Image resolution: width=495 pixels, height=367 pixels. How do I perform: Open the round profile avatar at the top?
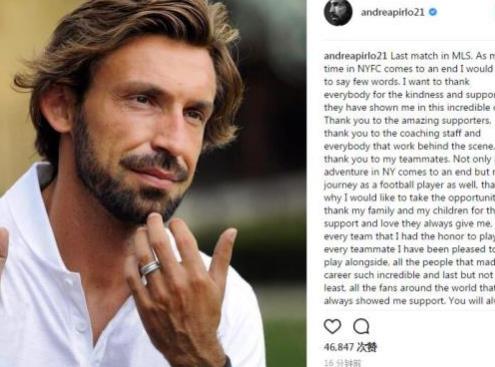click(x=338, y=12)
